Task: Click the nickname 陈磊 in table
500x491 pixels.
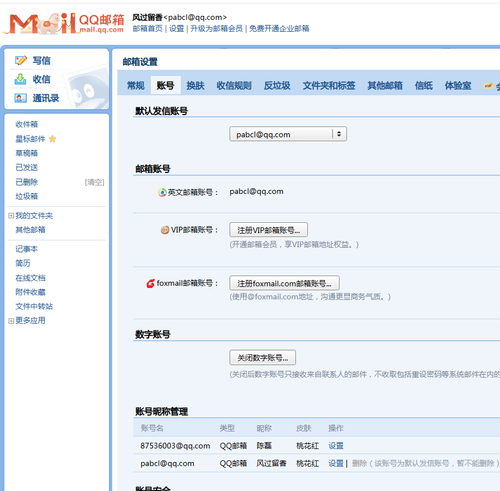Action: [264, 446]
